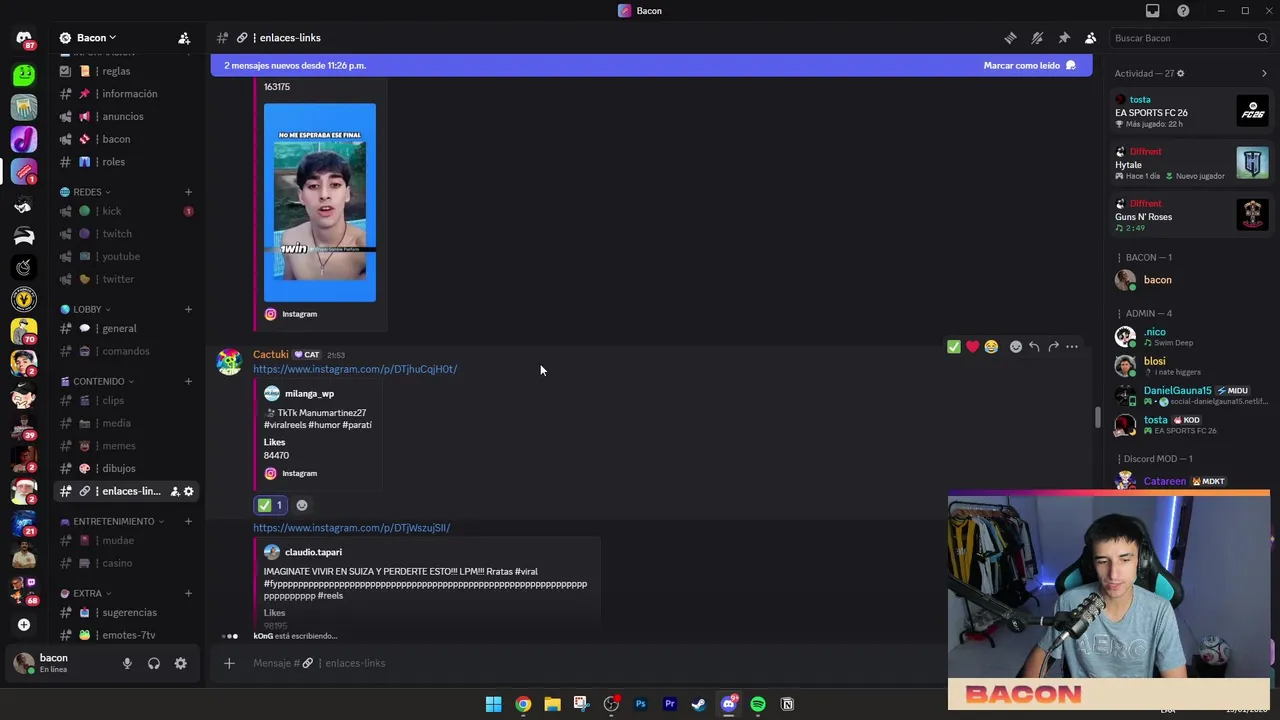Open member DanielGauna15 in the list

tap(1191, 395)
